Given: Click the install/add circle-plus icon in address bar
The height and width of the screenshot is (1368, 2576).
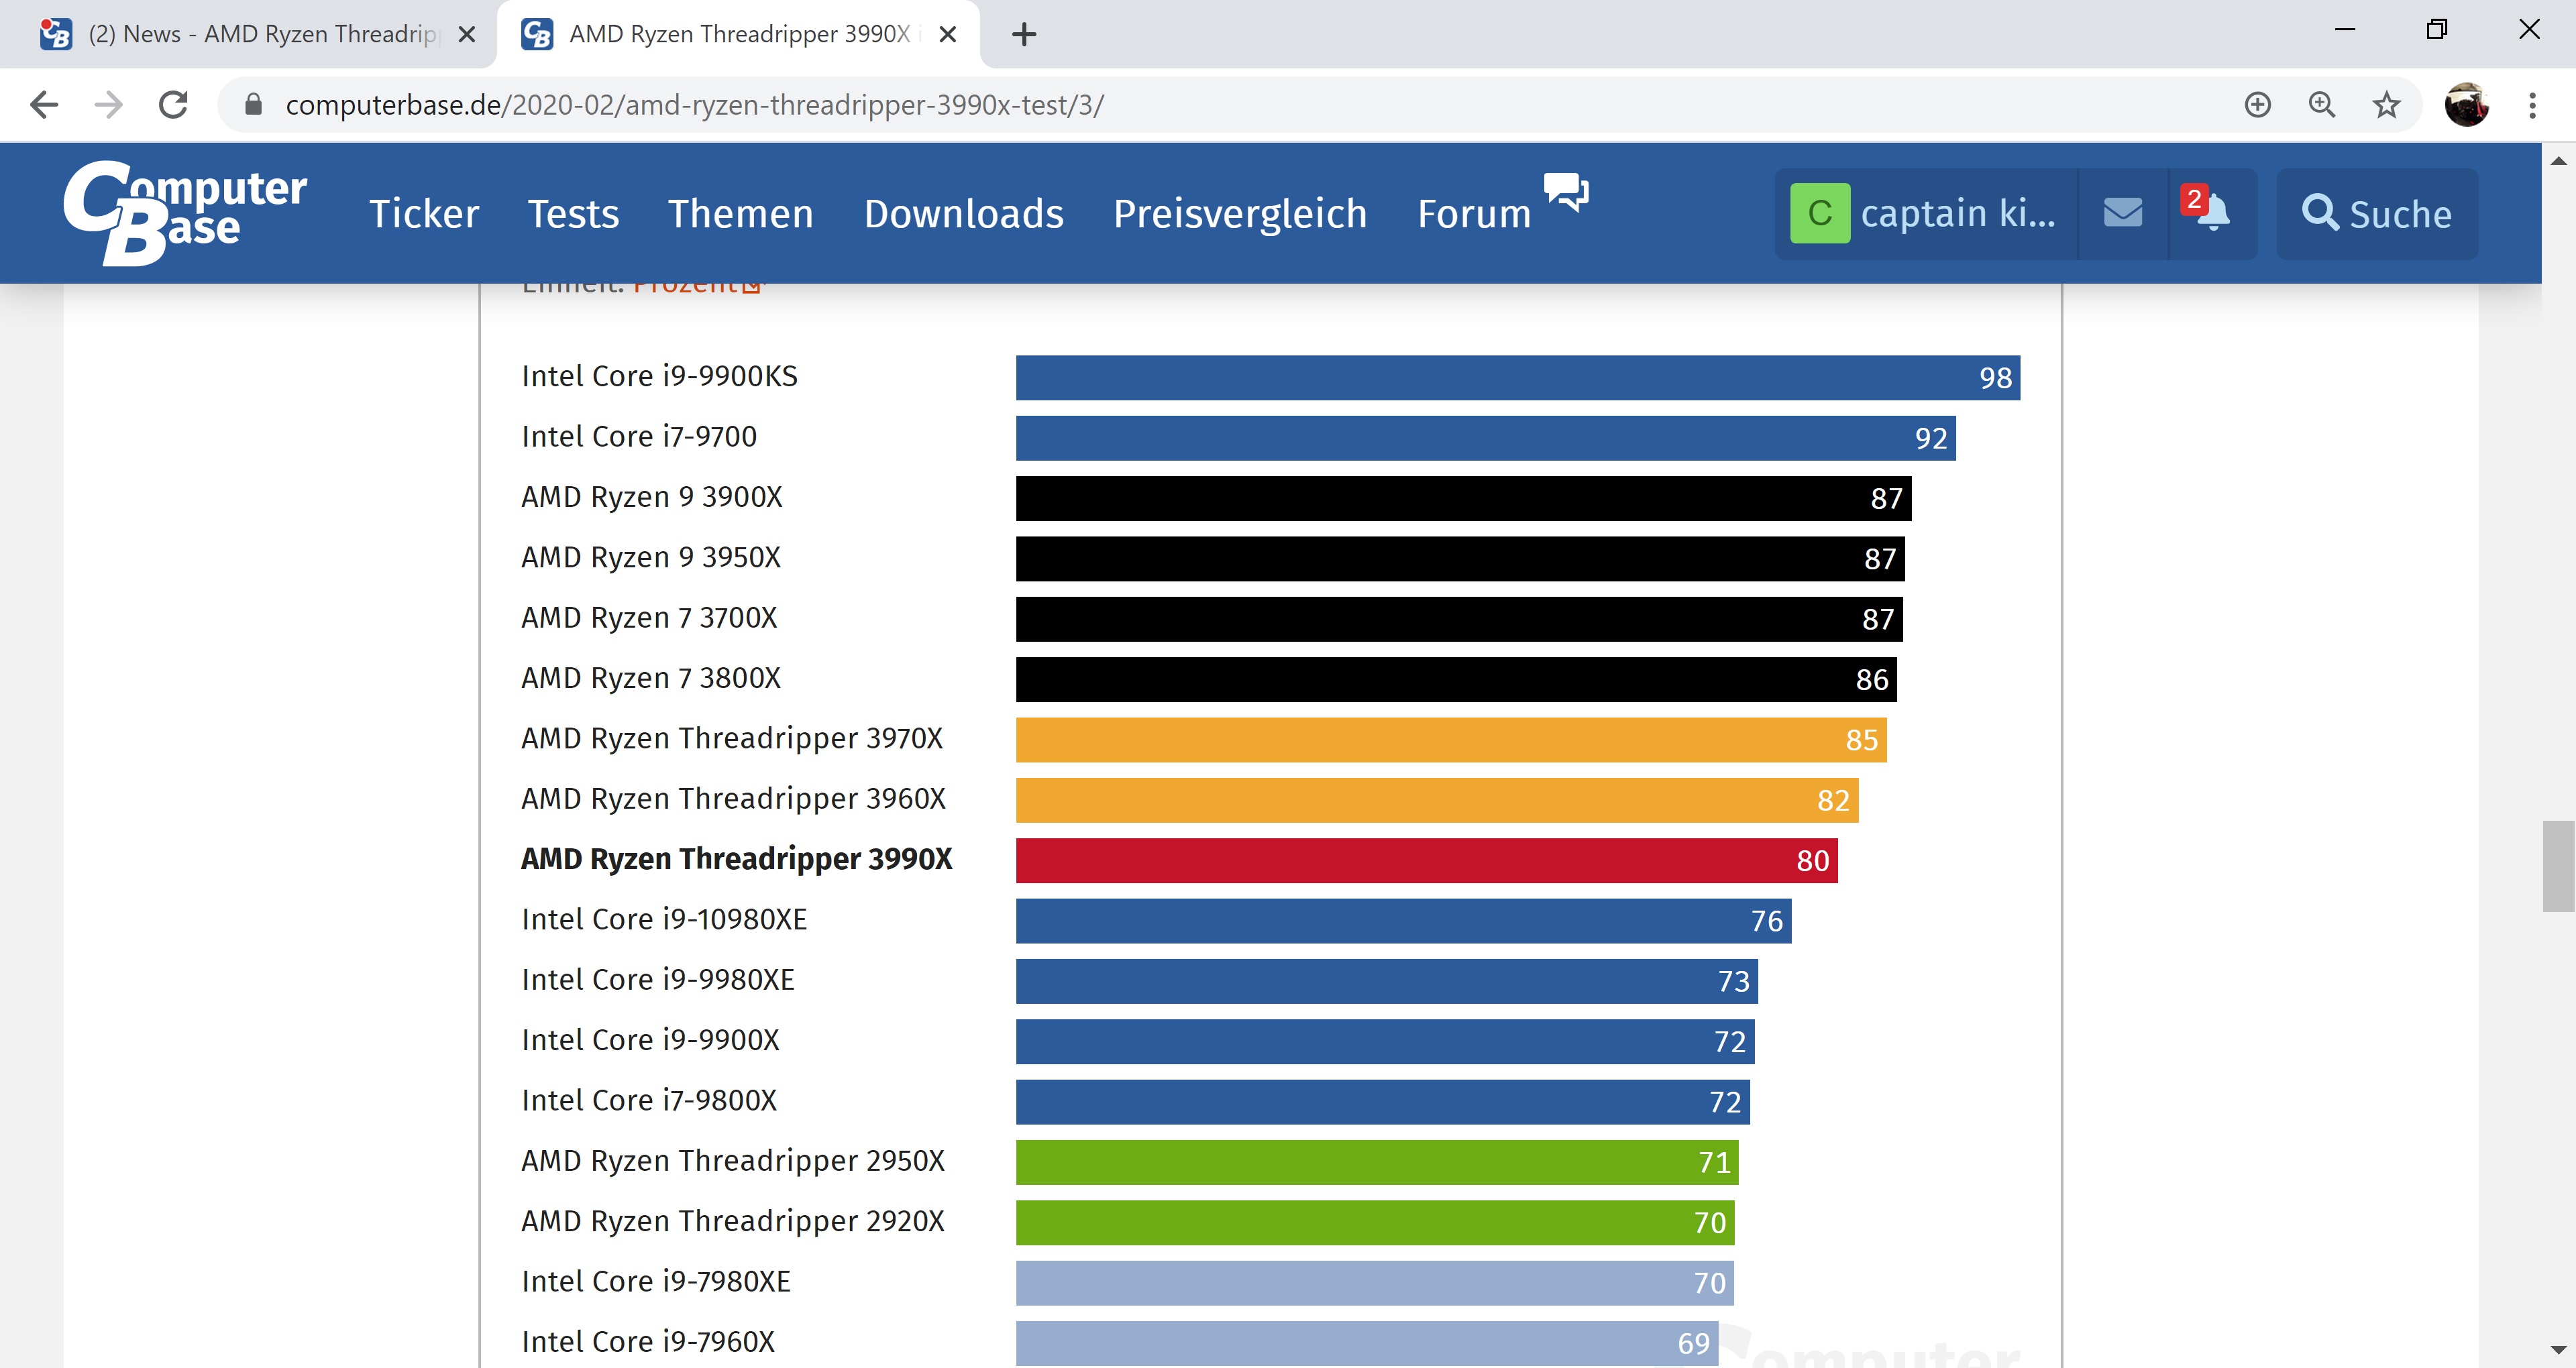Looking at the screenshot, I should point(2257,105).
